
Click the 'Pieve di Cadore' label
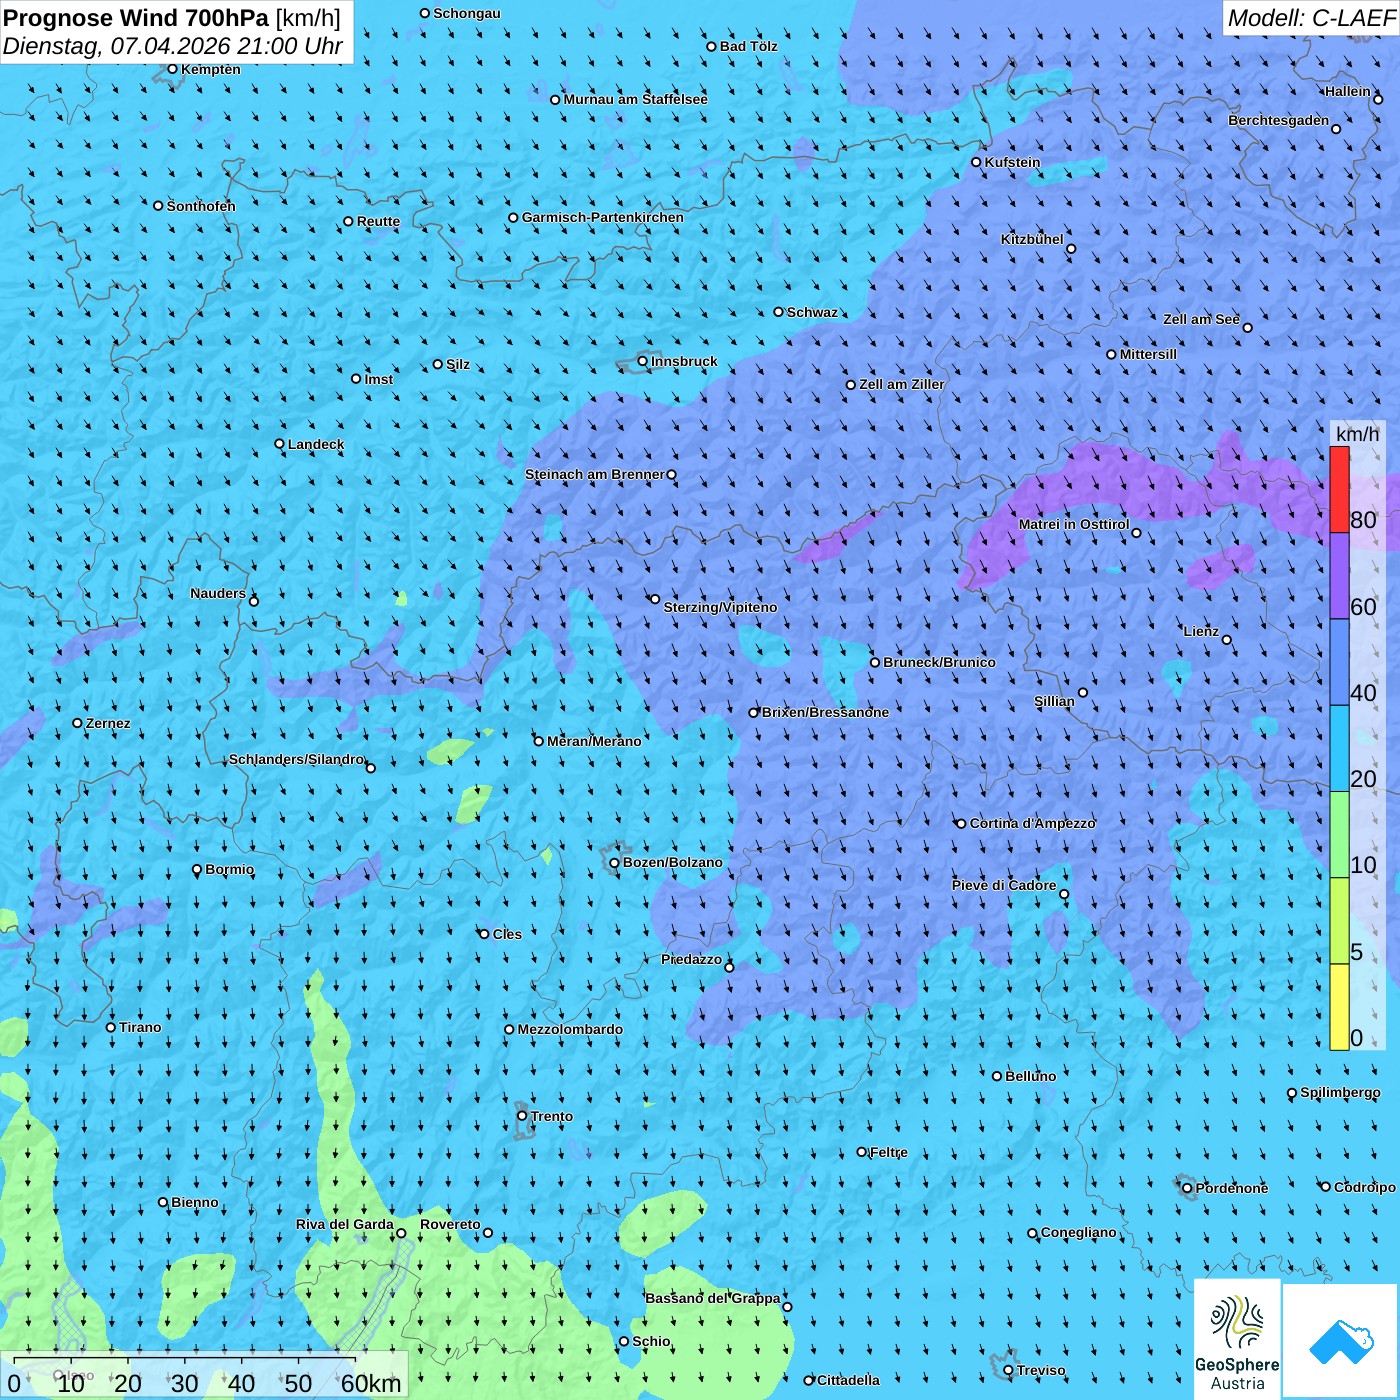(1004, 885)
